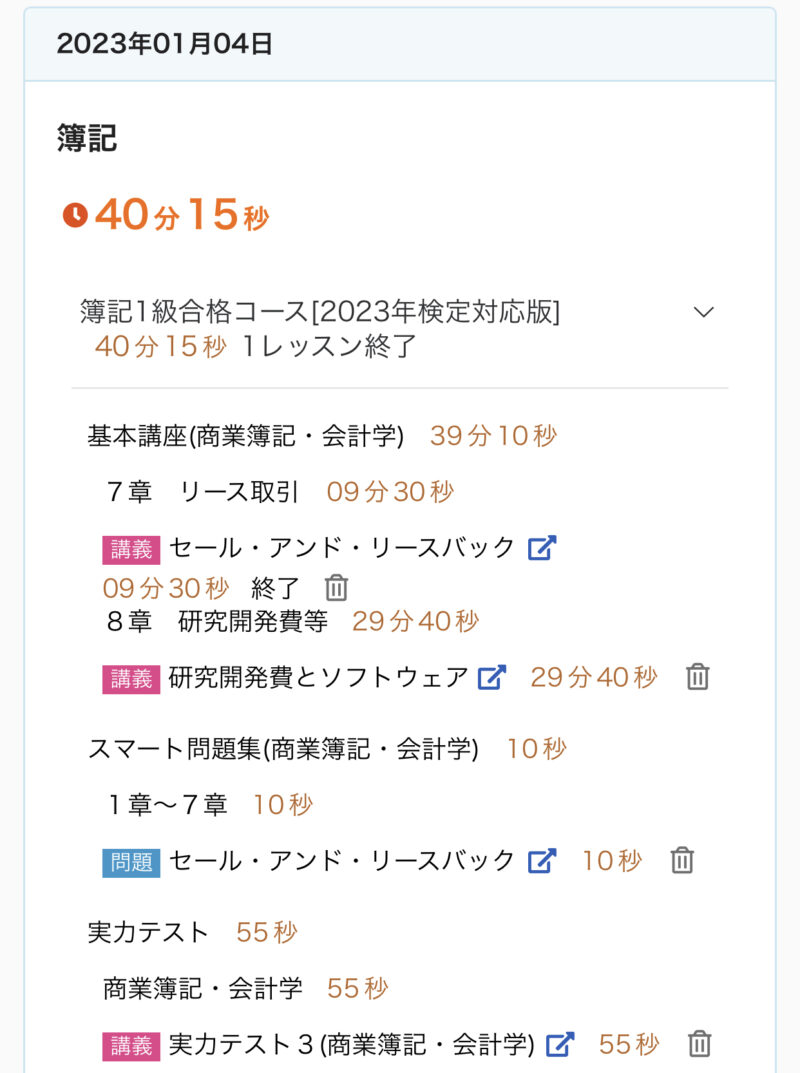Image resolution: width=800 pixels, height=1073 pixels.
Task: Select the スマート問題集(商業簿記・会計学) section
Action: (283, 748)
